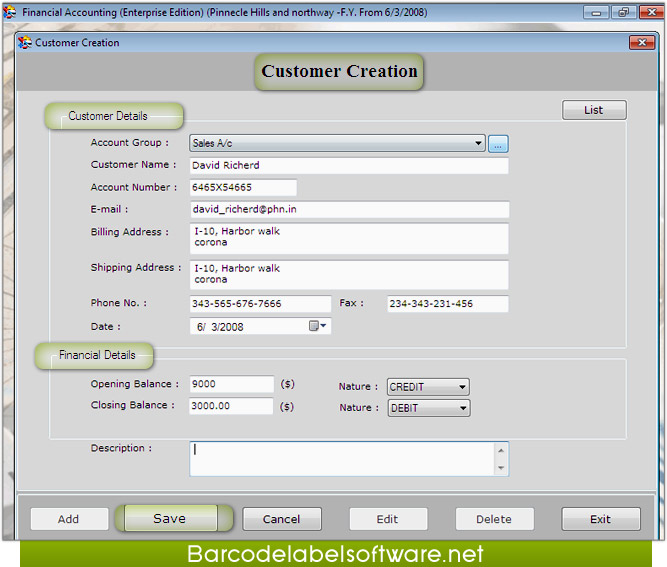
Task: Focus the Fax number field
Action: [x=448, y=304]
